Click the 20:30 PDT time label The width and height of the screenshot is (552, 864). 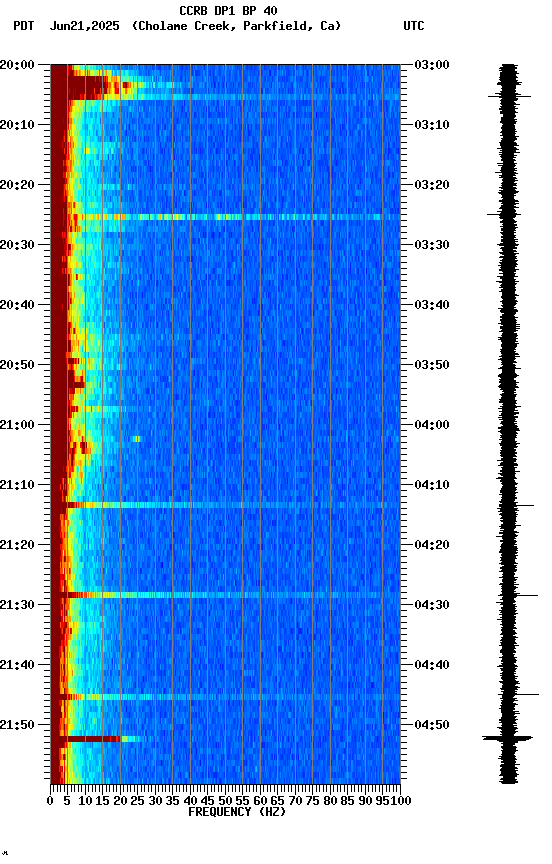(x=17, y=245)
